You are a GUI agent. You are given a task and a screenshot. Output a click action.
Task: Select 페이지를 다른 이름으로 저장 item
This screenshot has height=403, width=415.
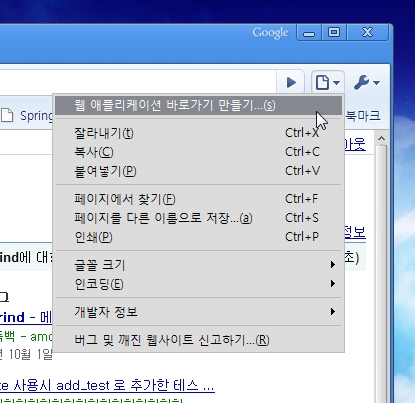click(x=199, y=218)
